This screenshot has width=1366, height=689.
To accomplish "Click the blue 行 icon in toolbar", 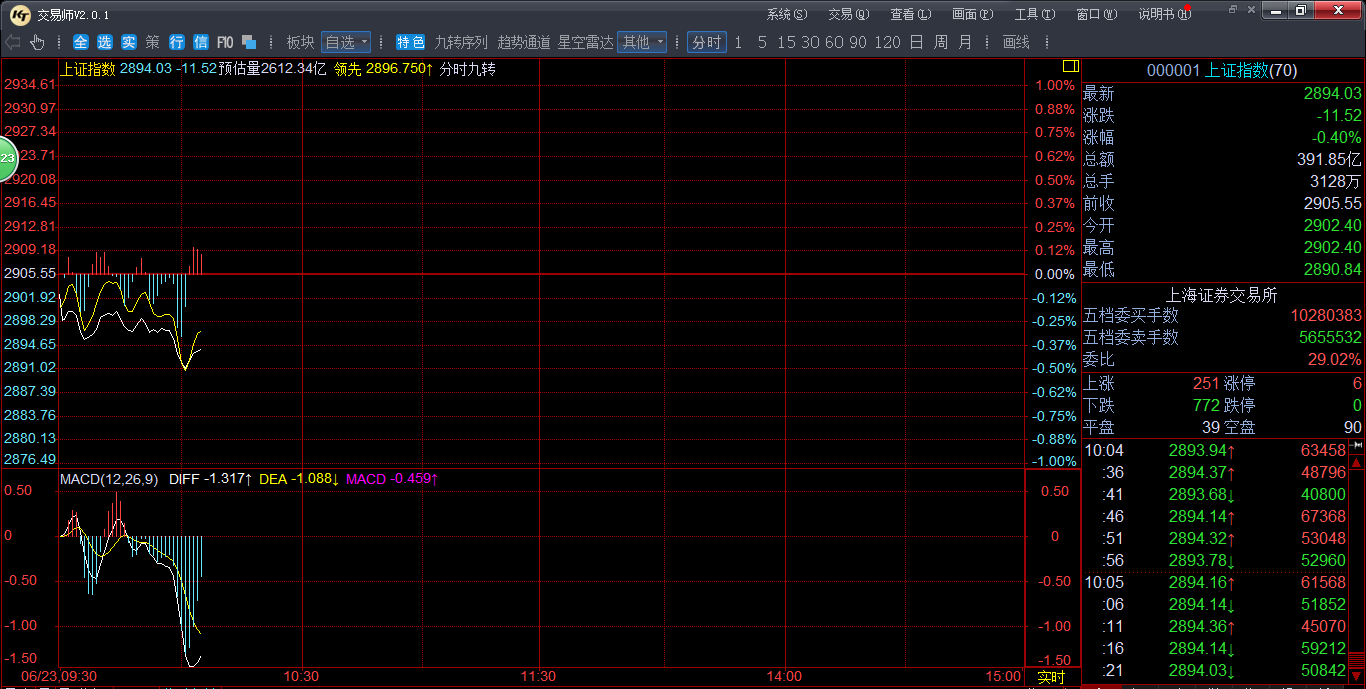I will pyautogui.click(x=176, y=42).
